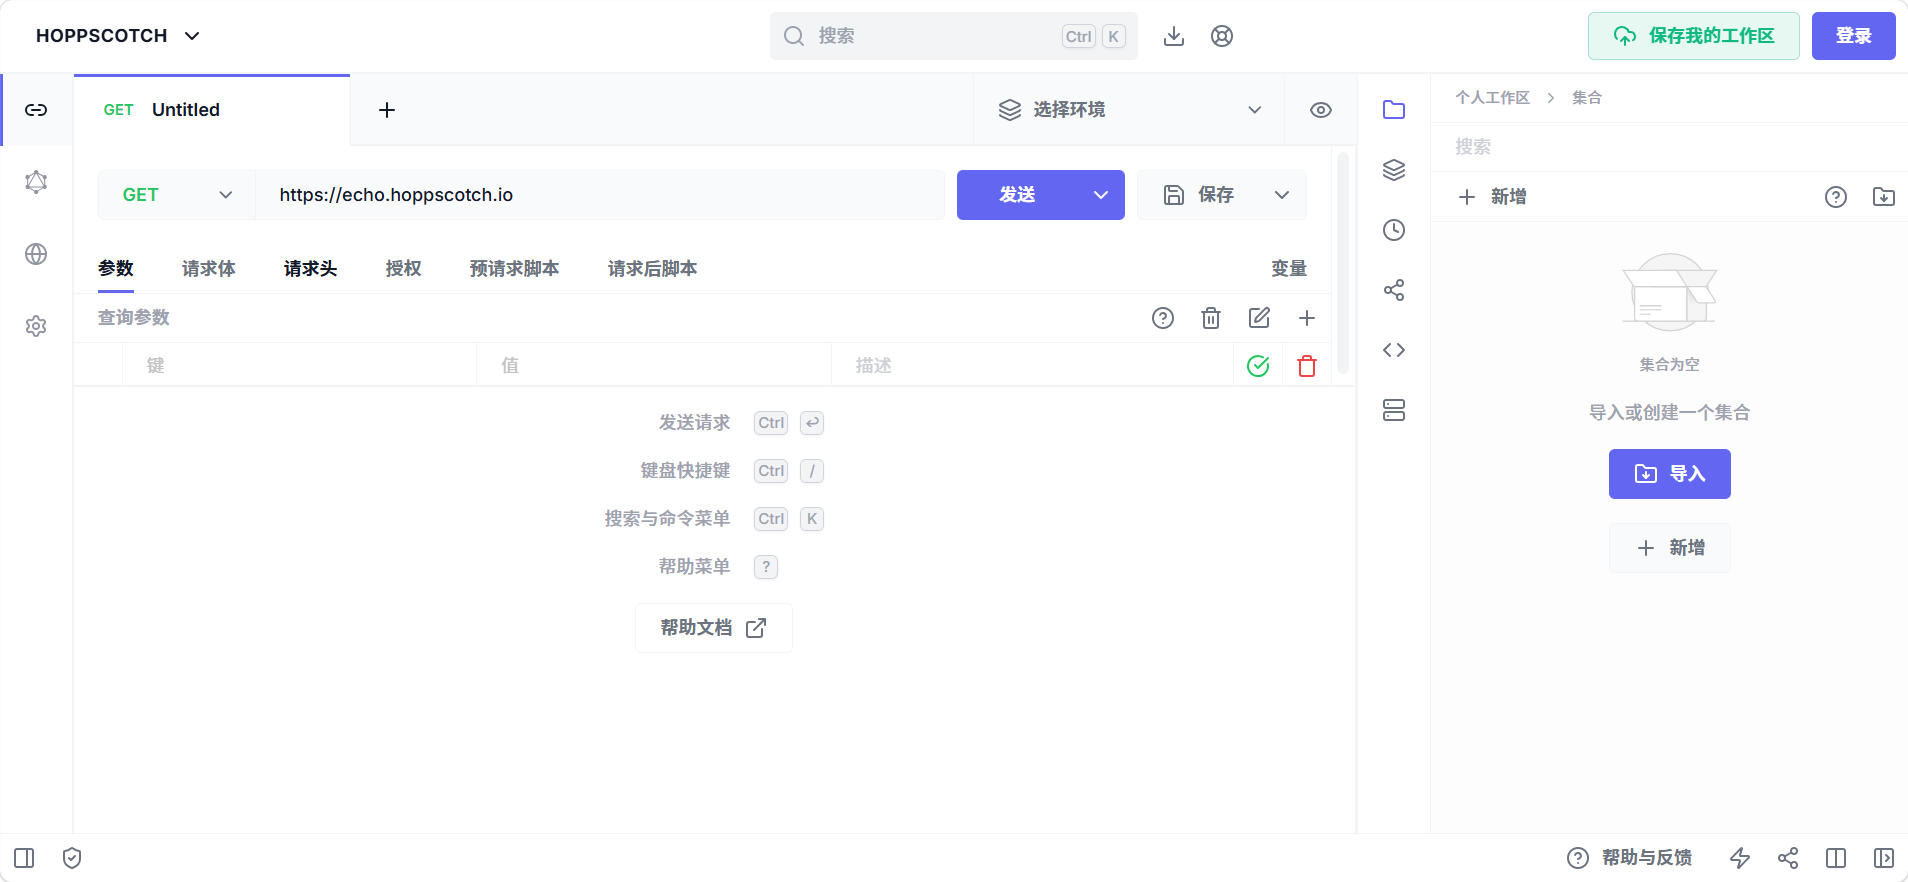Viewport: 1908px width, 882px height.
Task: Switch to the 请求头 tab
Action: point(311,268)
